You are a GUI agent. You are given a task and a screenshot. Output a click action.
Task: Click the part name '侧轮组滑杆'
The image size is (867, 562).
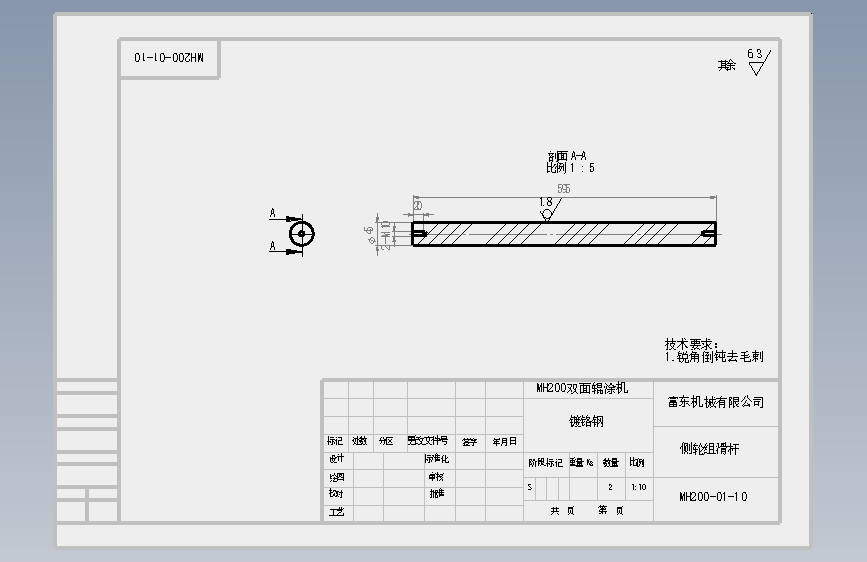point(709,449)
